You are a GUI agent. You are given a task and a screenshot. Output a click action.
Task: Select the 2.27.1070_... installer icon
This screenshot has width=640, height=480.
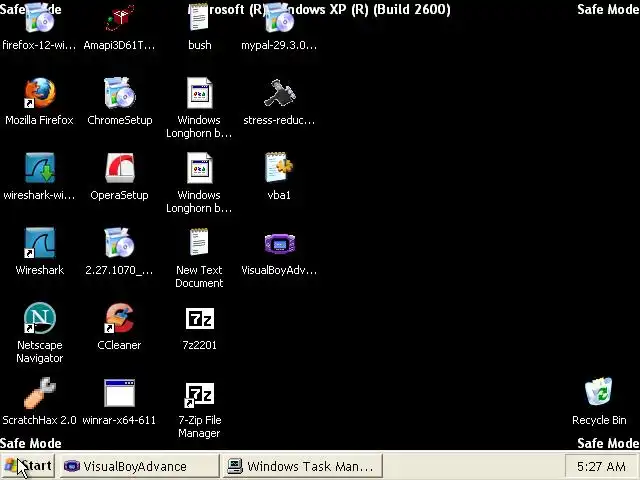click(x=119, y=243)
